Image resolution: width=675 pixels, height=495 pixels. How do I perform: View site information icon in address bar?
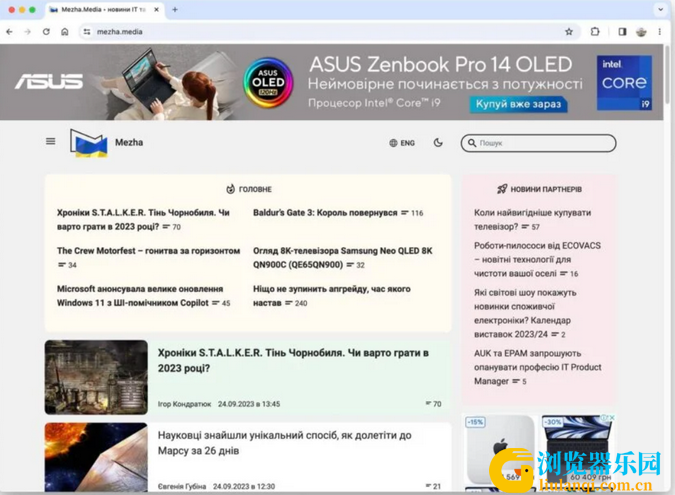[87, 31]
